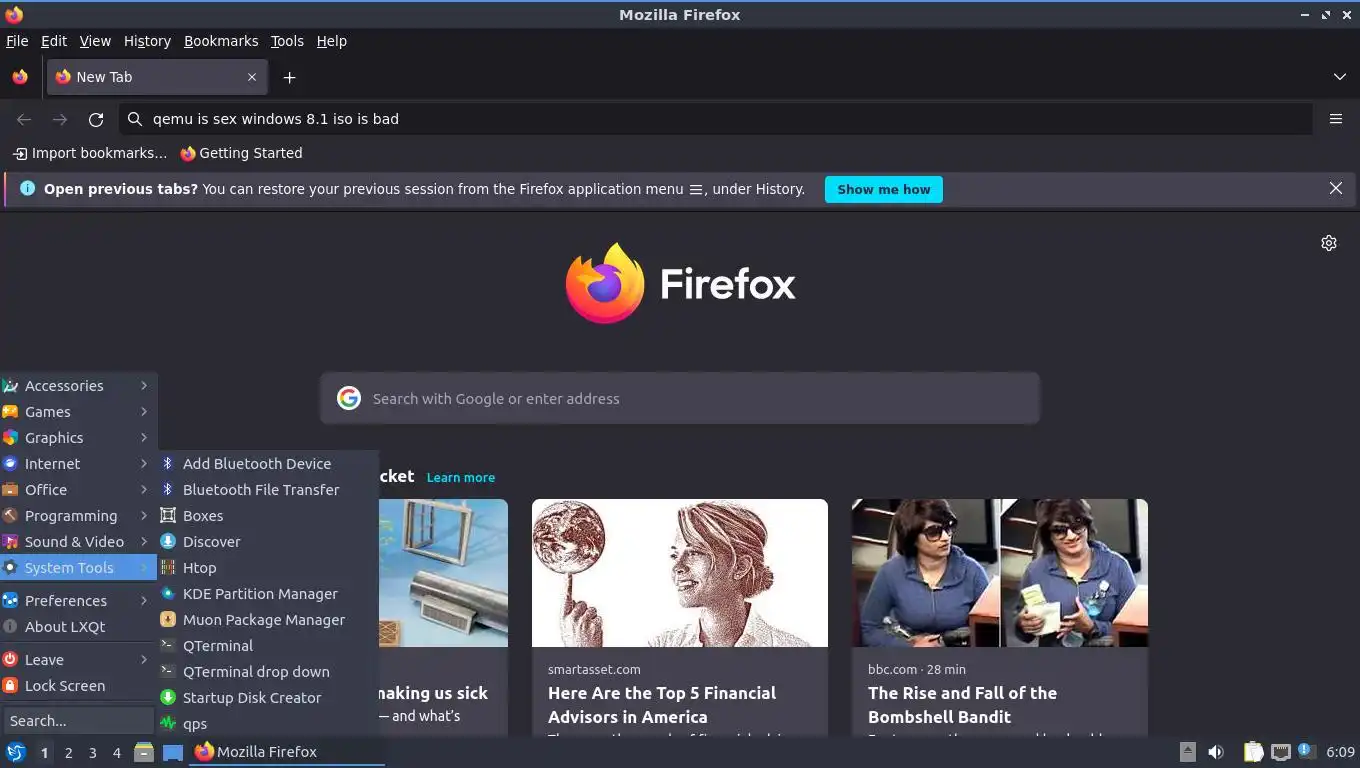The image size is (1360, 768).
Task: Open new tab with plus button
Action: pos(289,77)
